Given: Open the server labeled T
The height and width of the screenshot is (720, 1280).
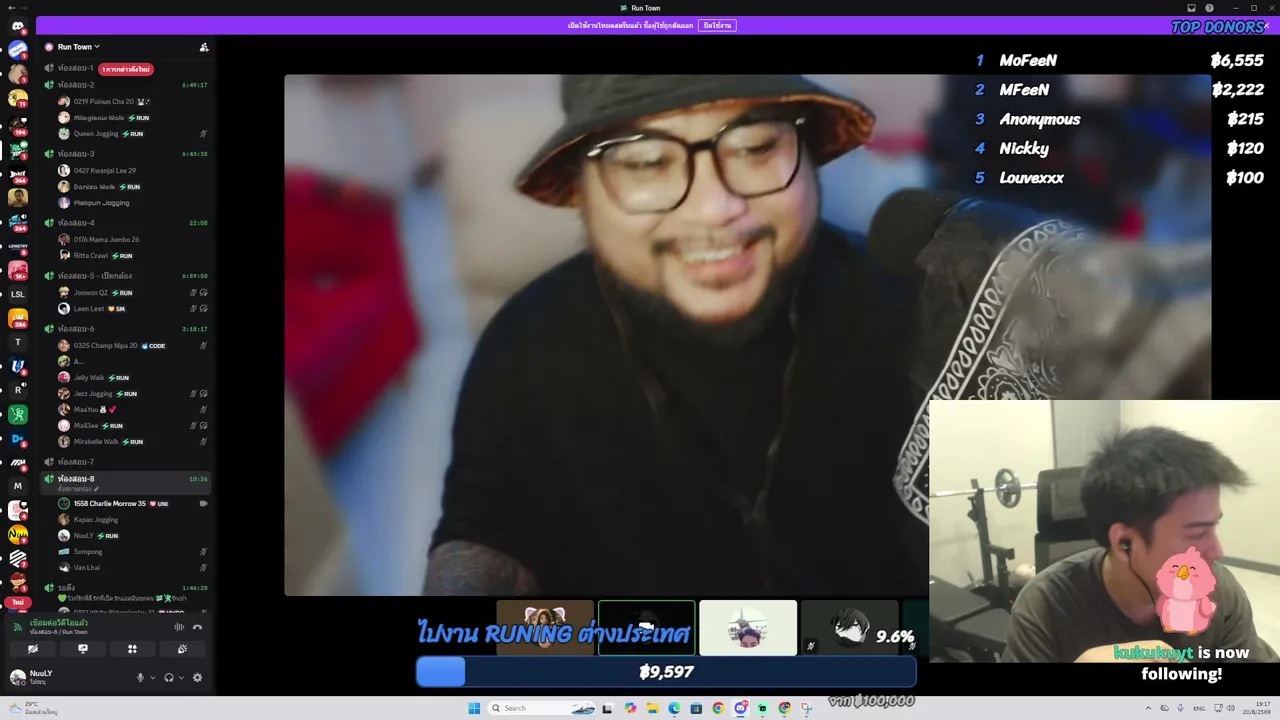Looking at the screenshot, I should (17, 342).
